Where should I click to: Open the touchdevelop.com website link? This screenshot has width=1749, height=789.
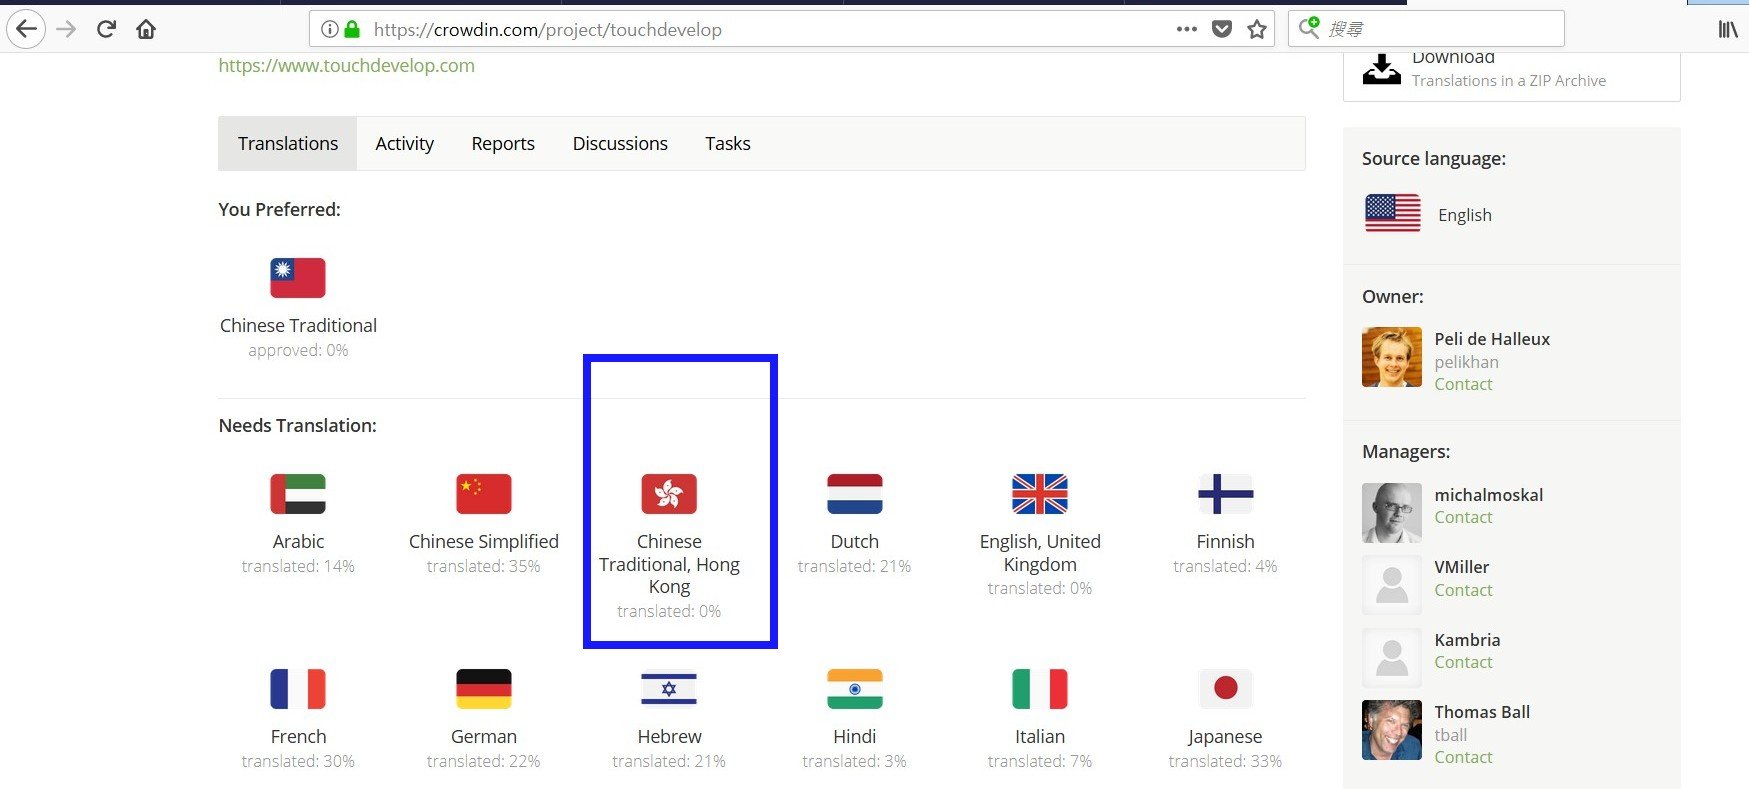(346, 66)
